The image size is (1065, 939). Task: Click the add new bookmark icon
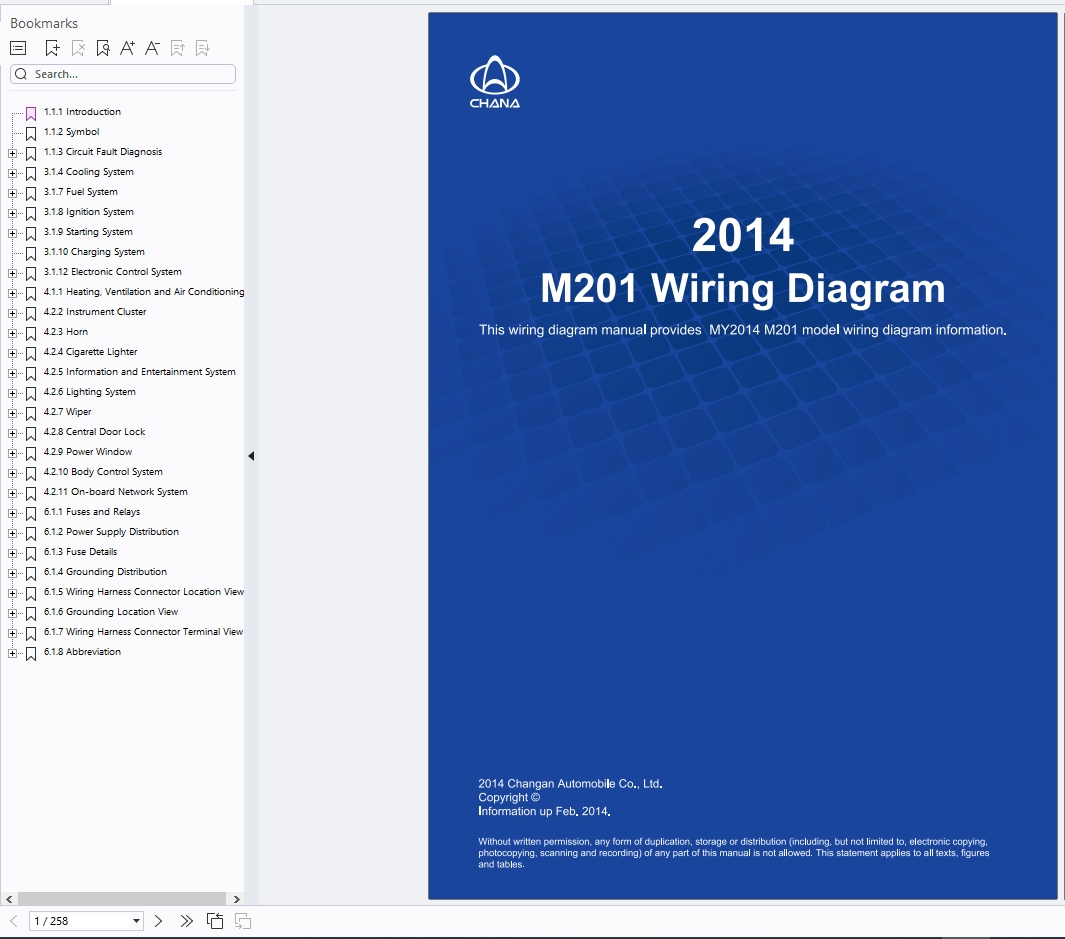click(x=52, y=48)
